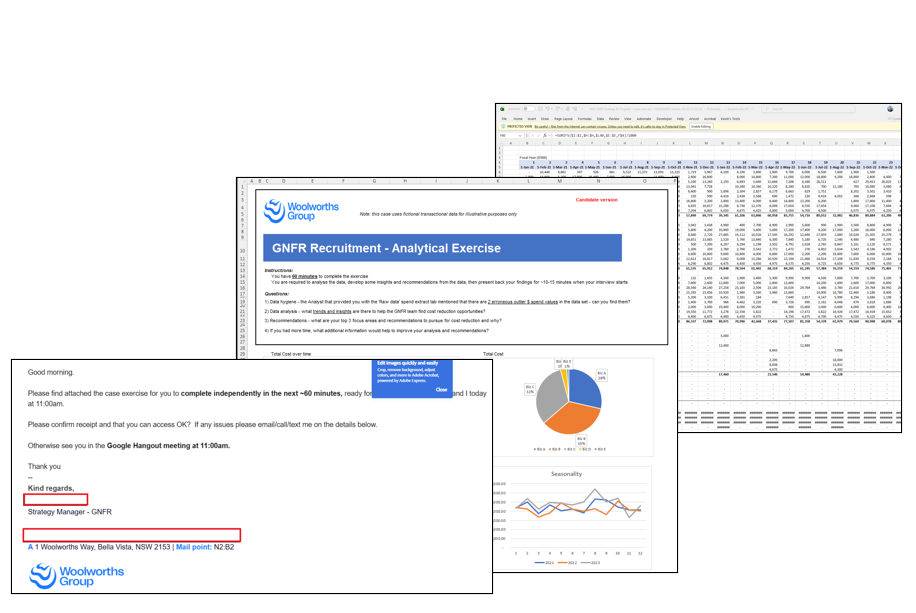Click the 'Fiscal Year' cell in data sheet

pos(533,157)
